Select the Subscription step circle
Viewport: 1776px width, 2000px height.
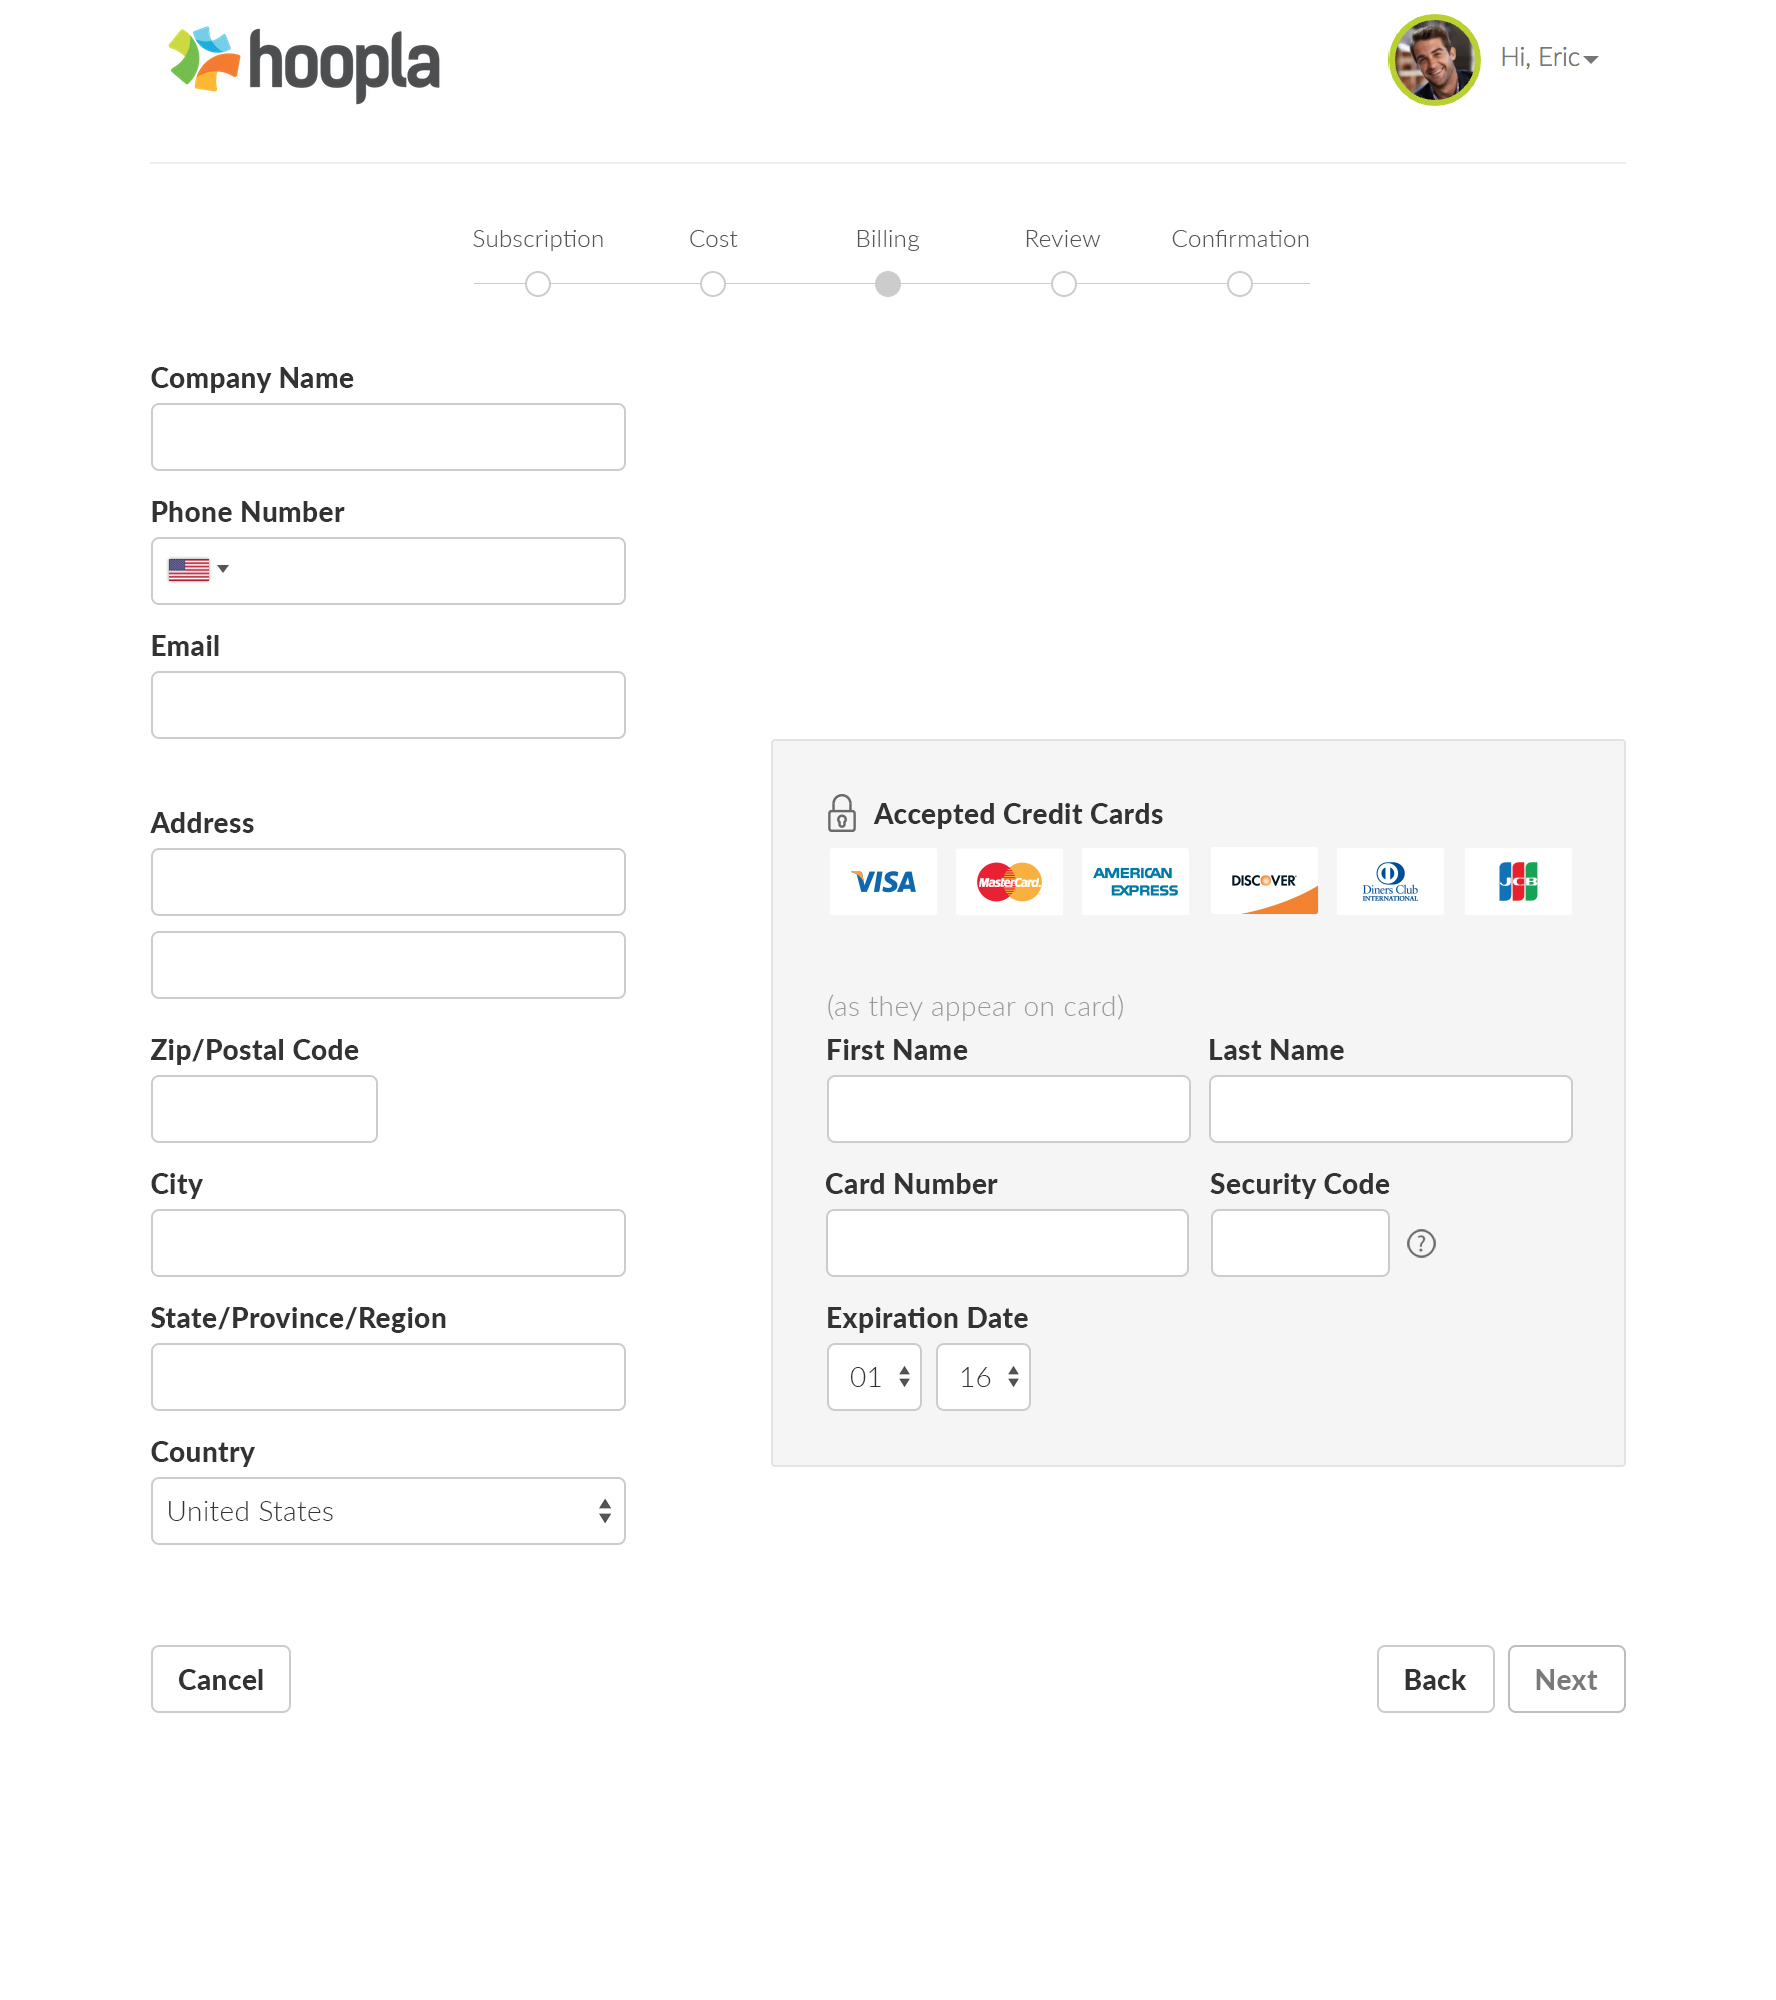pyautogui.click(x=538, y=284)
